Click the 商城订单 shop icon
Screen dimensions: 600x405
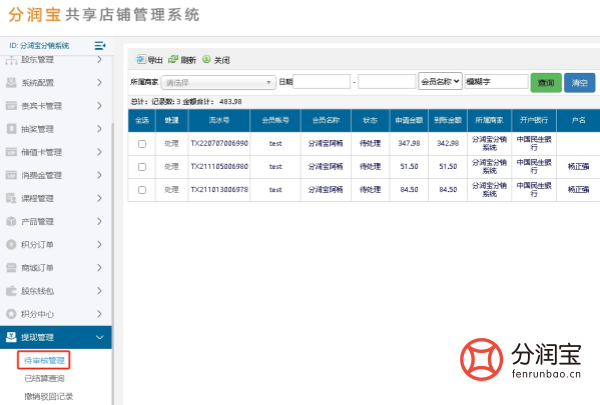(x=11, y=268)
